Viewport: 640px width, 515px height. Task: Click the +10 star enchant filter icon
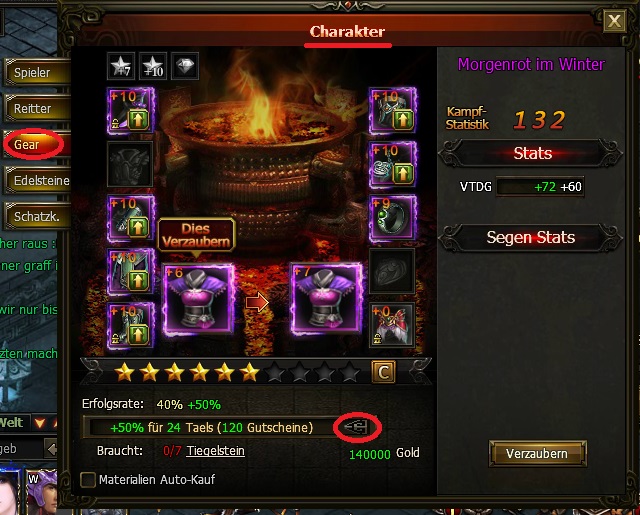point(153,66)
